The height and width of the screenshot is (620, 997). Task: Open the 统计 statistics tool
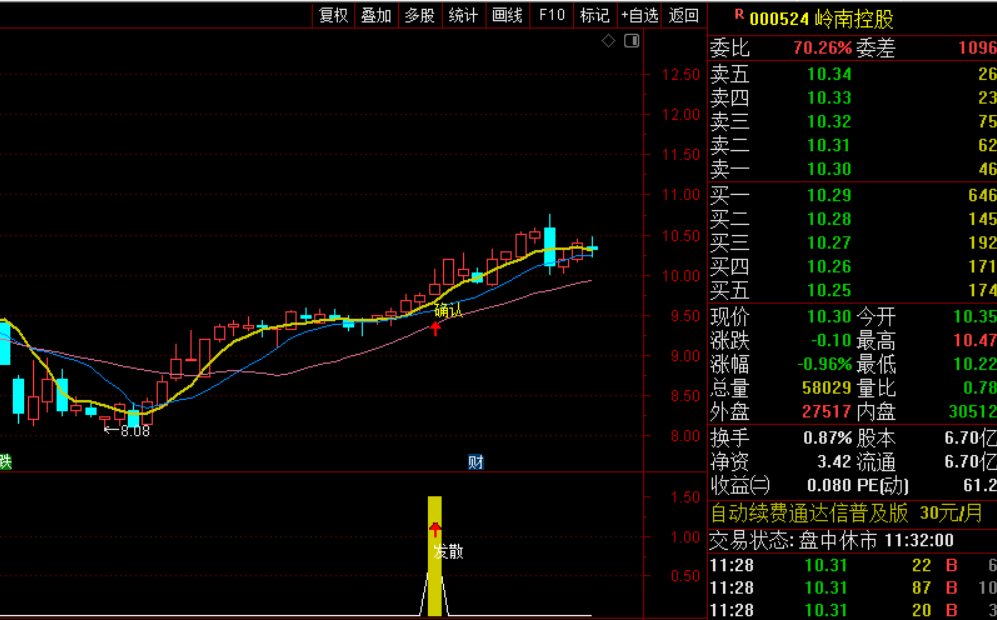pyautogui.click(x=463, y=15)
